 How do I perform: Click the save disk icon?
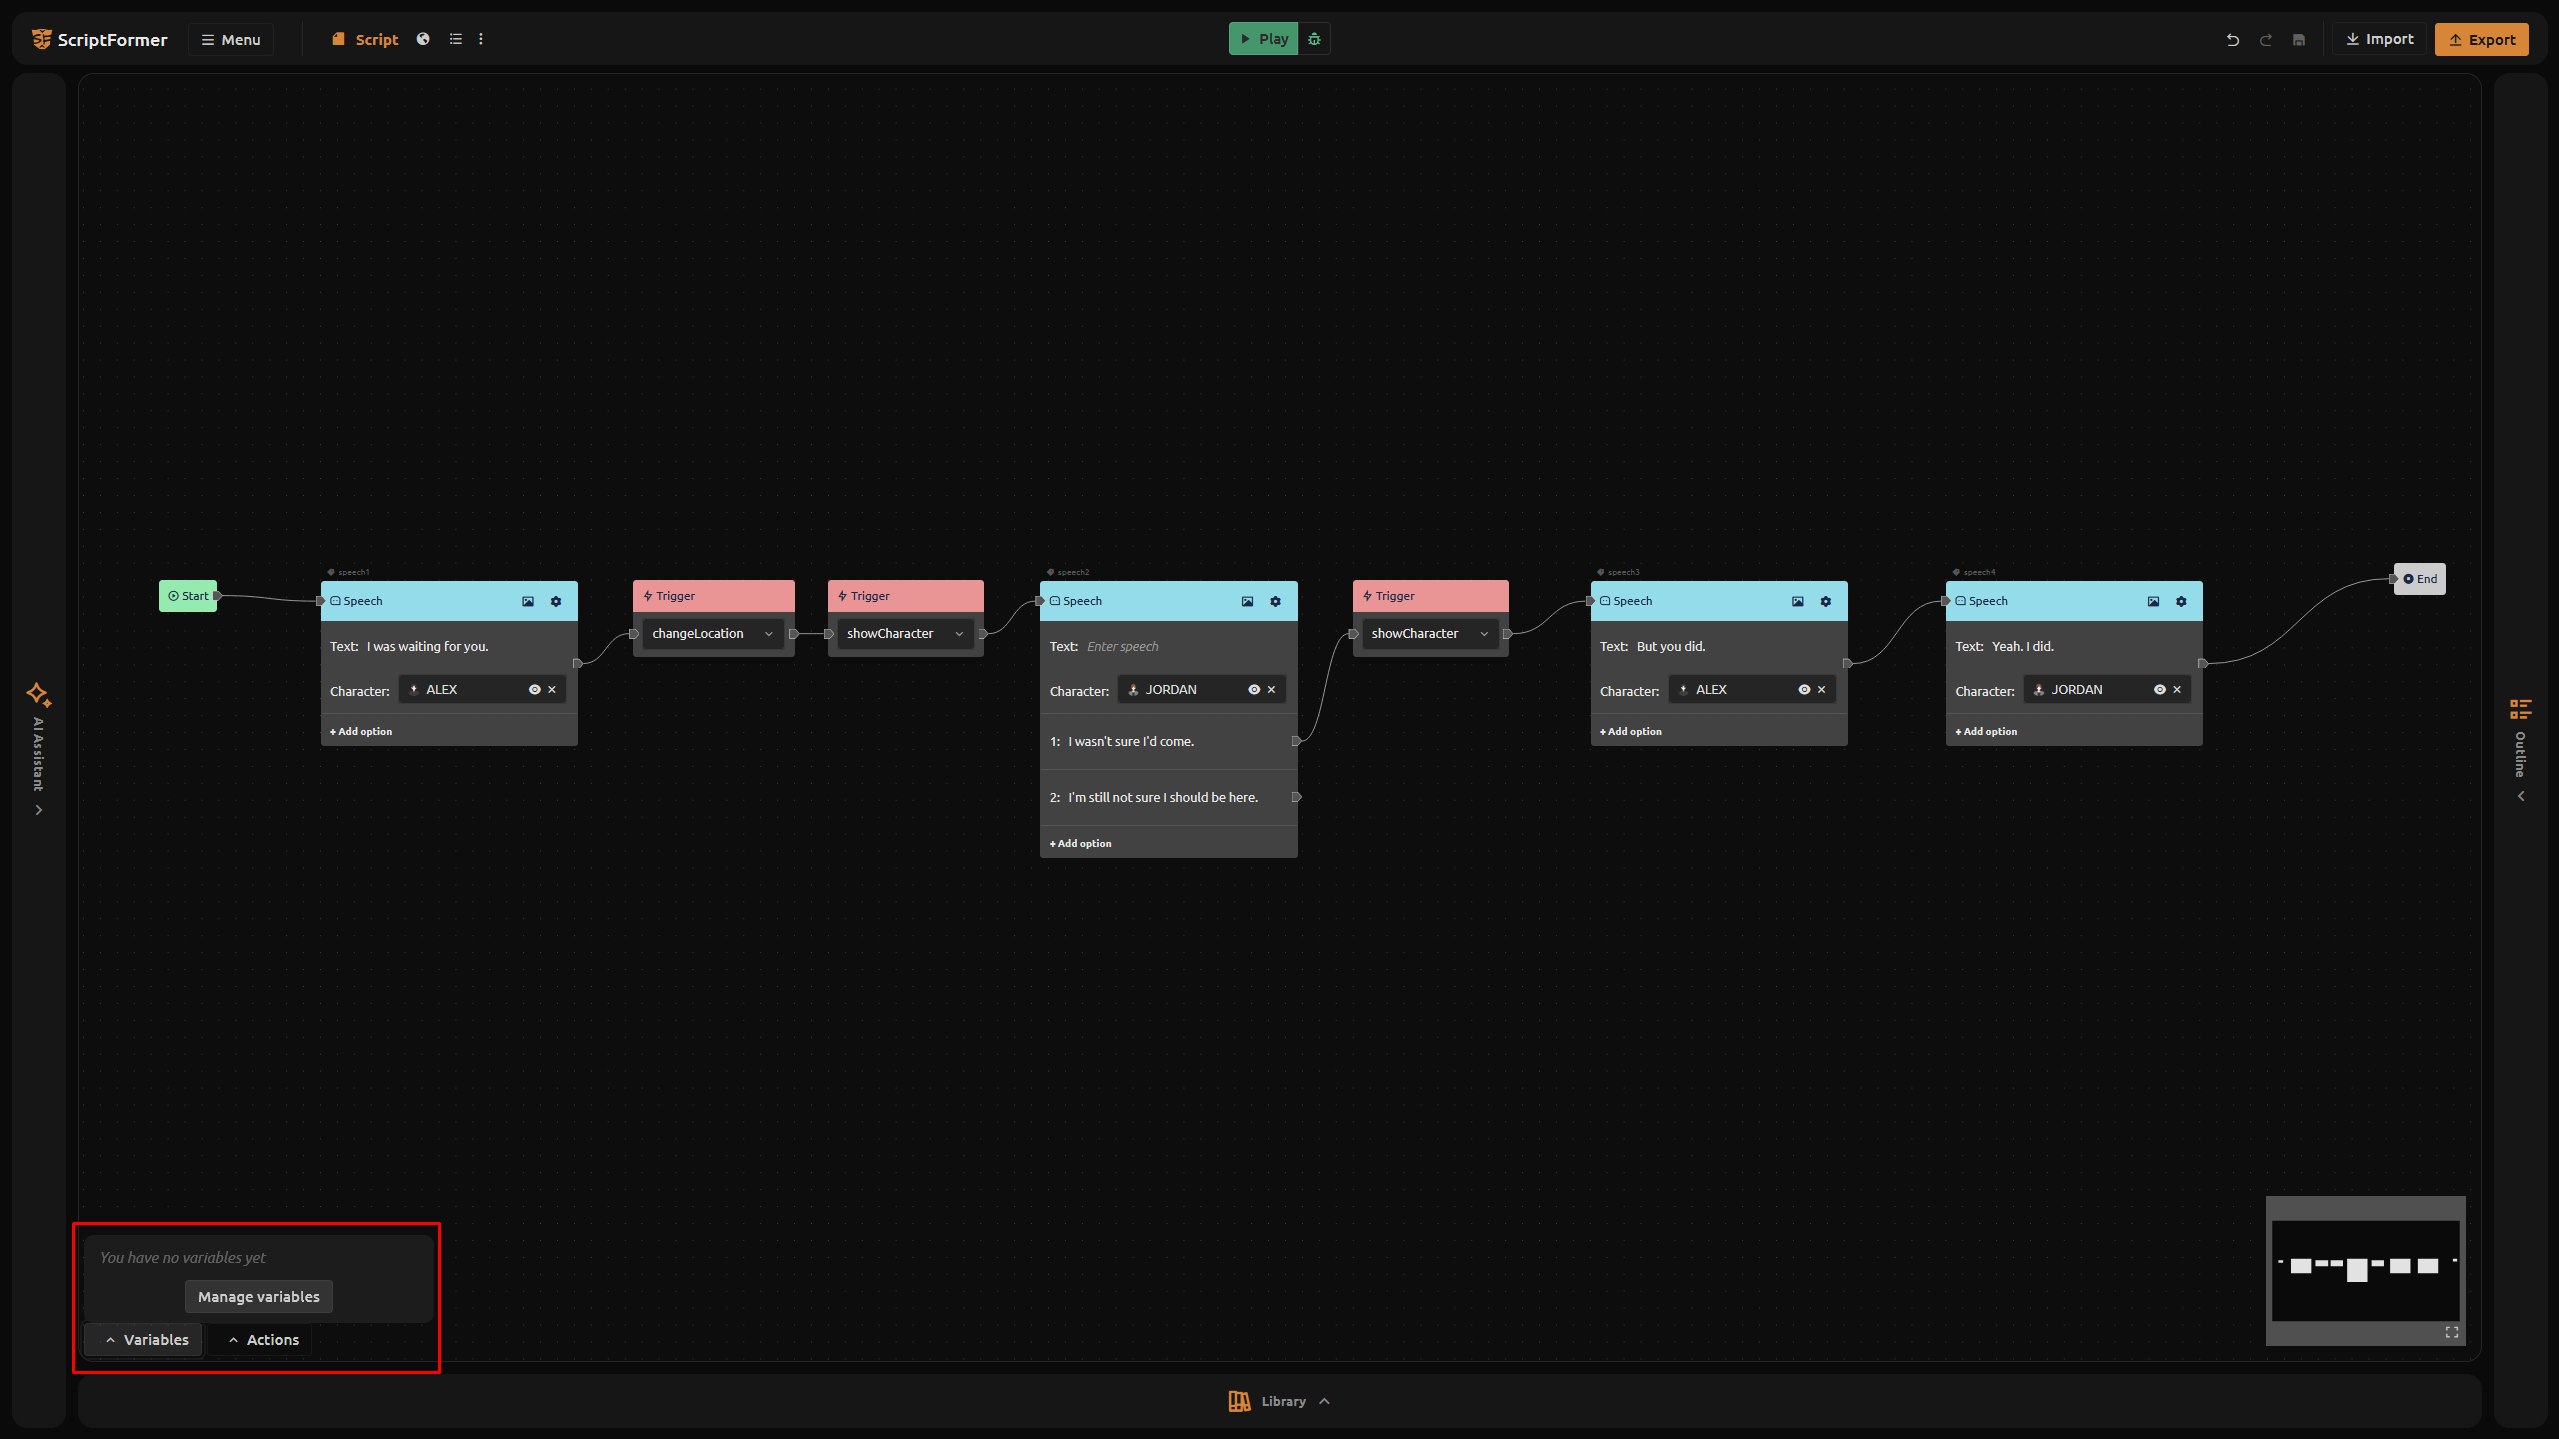[x=2299, y=40]
